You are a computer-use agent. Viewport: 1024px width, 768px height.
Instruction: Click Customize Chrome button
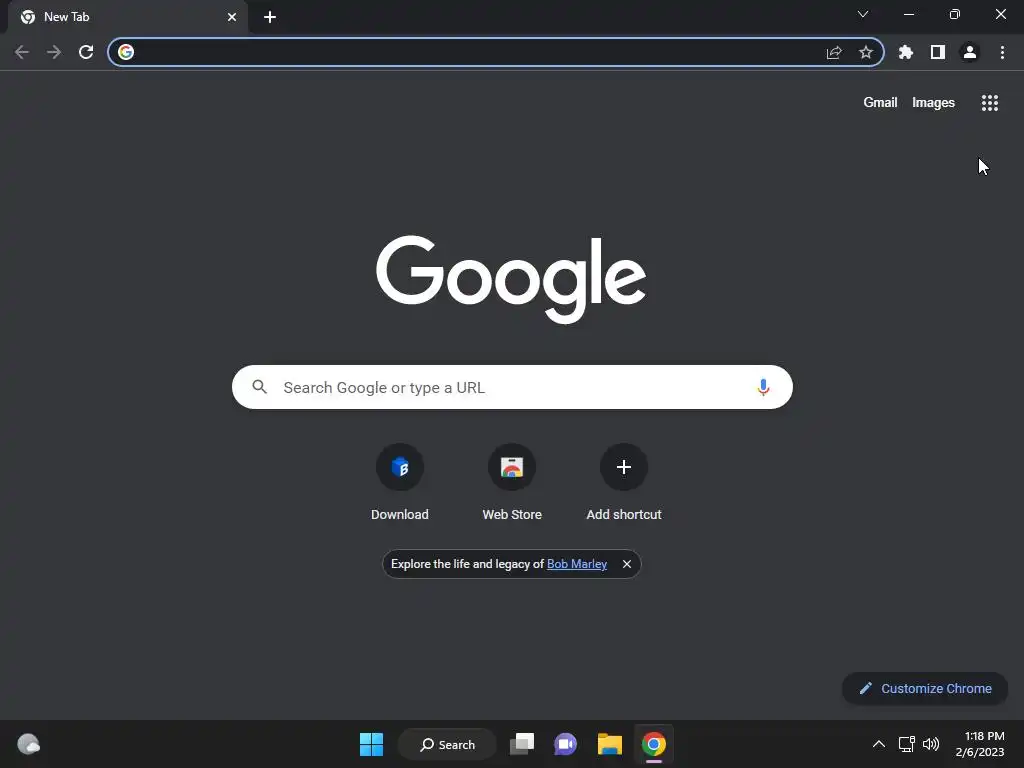coord(925,688)
